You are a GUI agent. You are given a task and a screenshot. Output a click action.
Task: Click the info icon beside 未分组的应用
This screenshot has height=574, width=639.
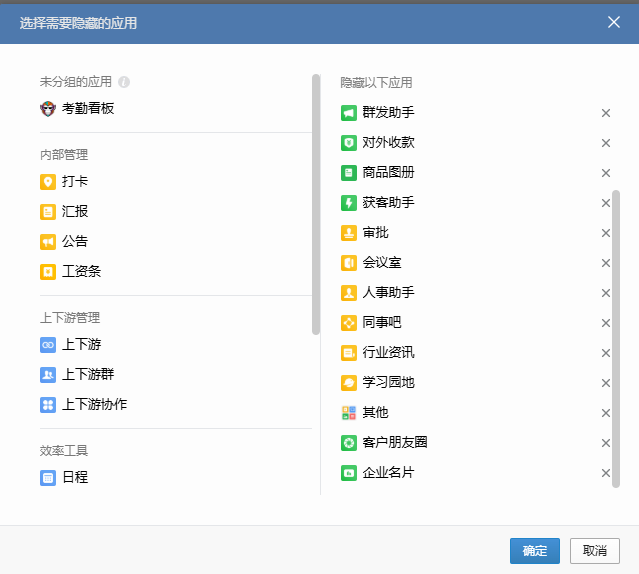[124, 82]
